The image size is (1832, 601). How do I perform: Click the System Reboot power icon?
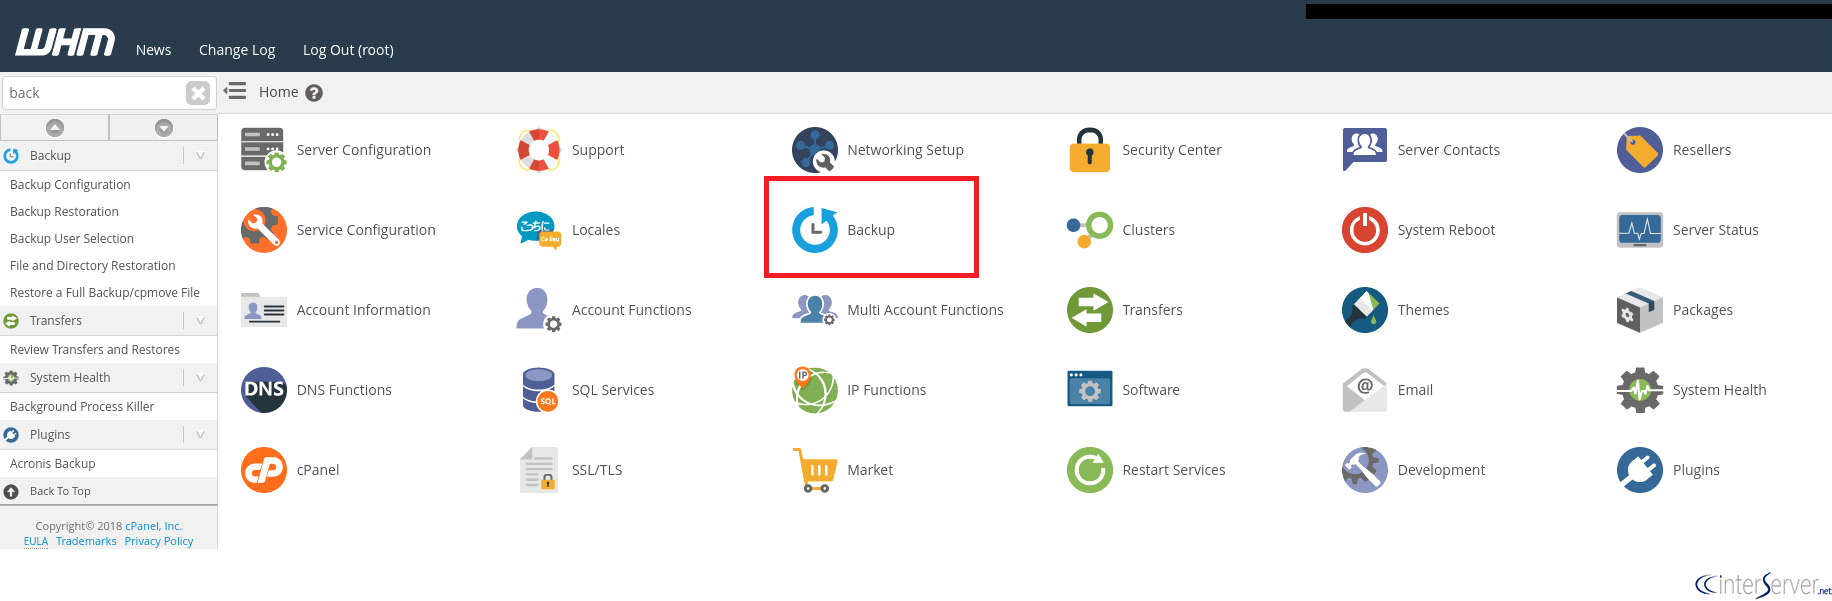pos(1365,230)
